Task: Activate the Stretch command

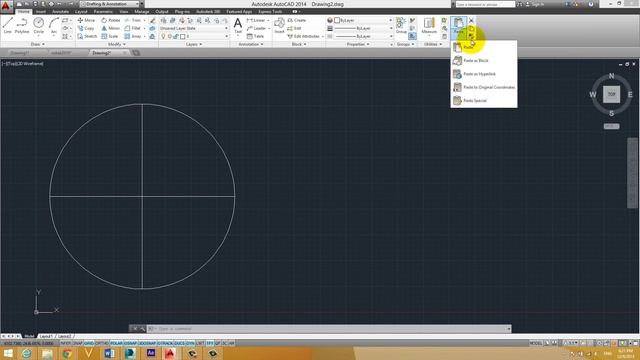Action: (87, 36)
